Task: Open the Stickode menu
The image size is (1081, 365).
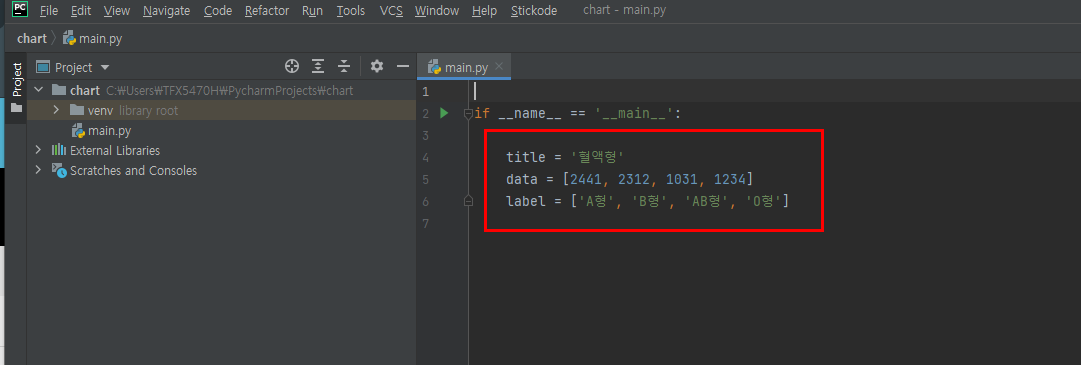Action: pyautogui.click(x=534, y=11)
